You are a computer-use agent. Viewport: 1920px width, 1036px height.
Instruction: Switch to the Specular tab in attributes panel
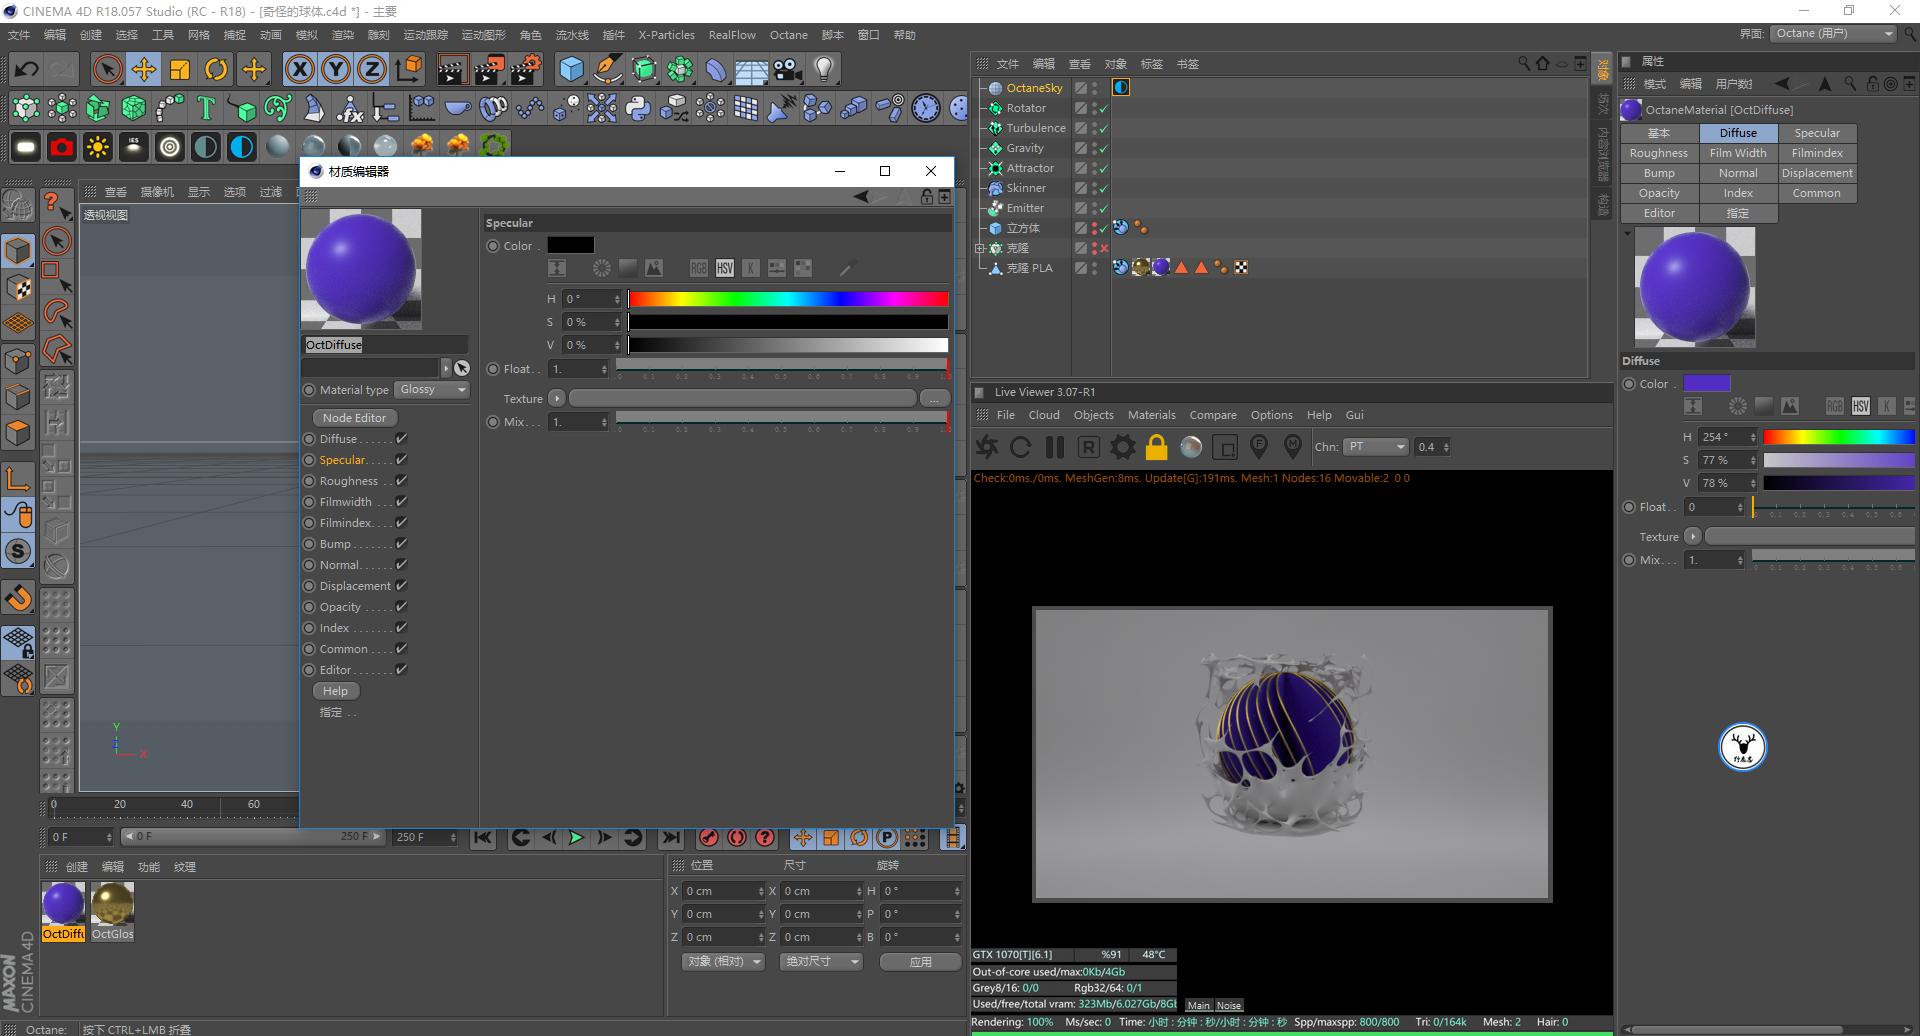click(x=1816, y=132)
